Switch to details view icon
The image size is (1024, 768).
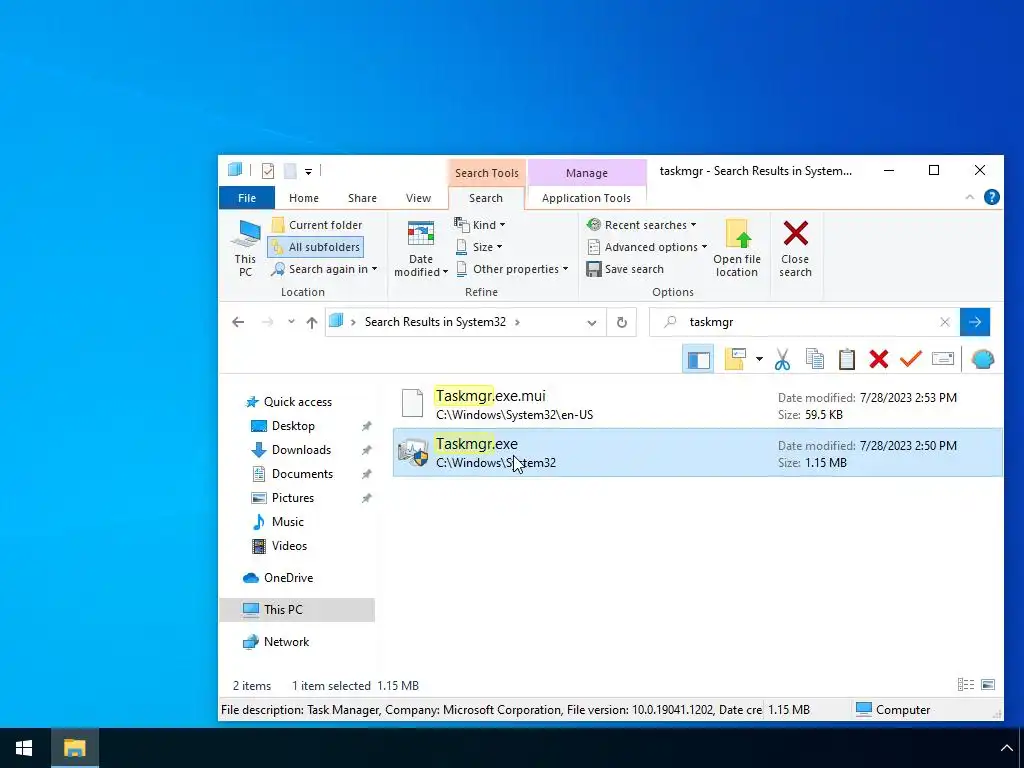[x=965, y=684]
